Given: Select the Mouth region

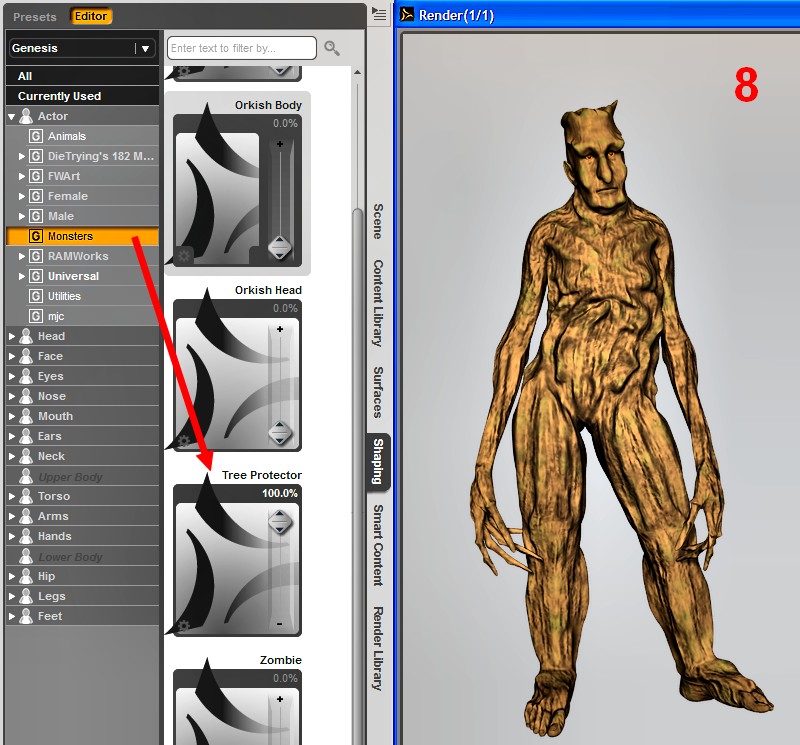Looking at the screenshot, I should pyautogui.click(x=82, y=416).
